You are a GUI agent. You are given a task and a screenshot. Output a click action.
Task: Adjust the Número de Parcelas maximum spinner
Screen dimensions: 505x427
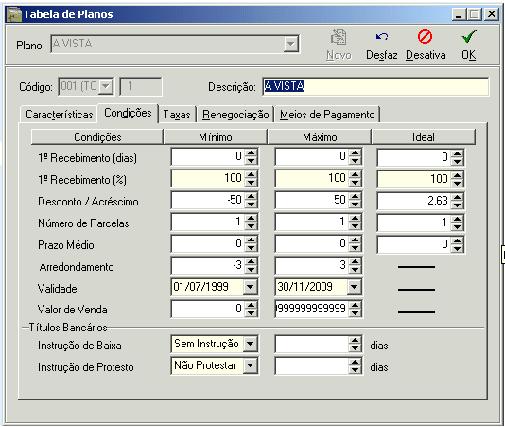(x=355, y=222)
